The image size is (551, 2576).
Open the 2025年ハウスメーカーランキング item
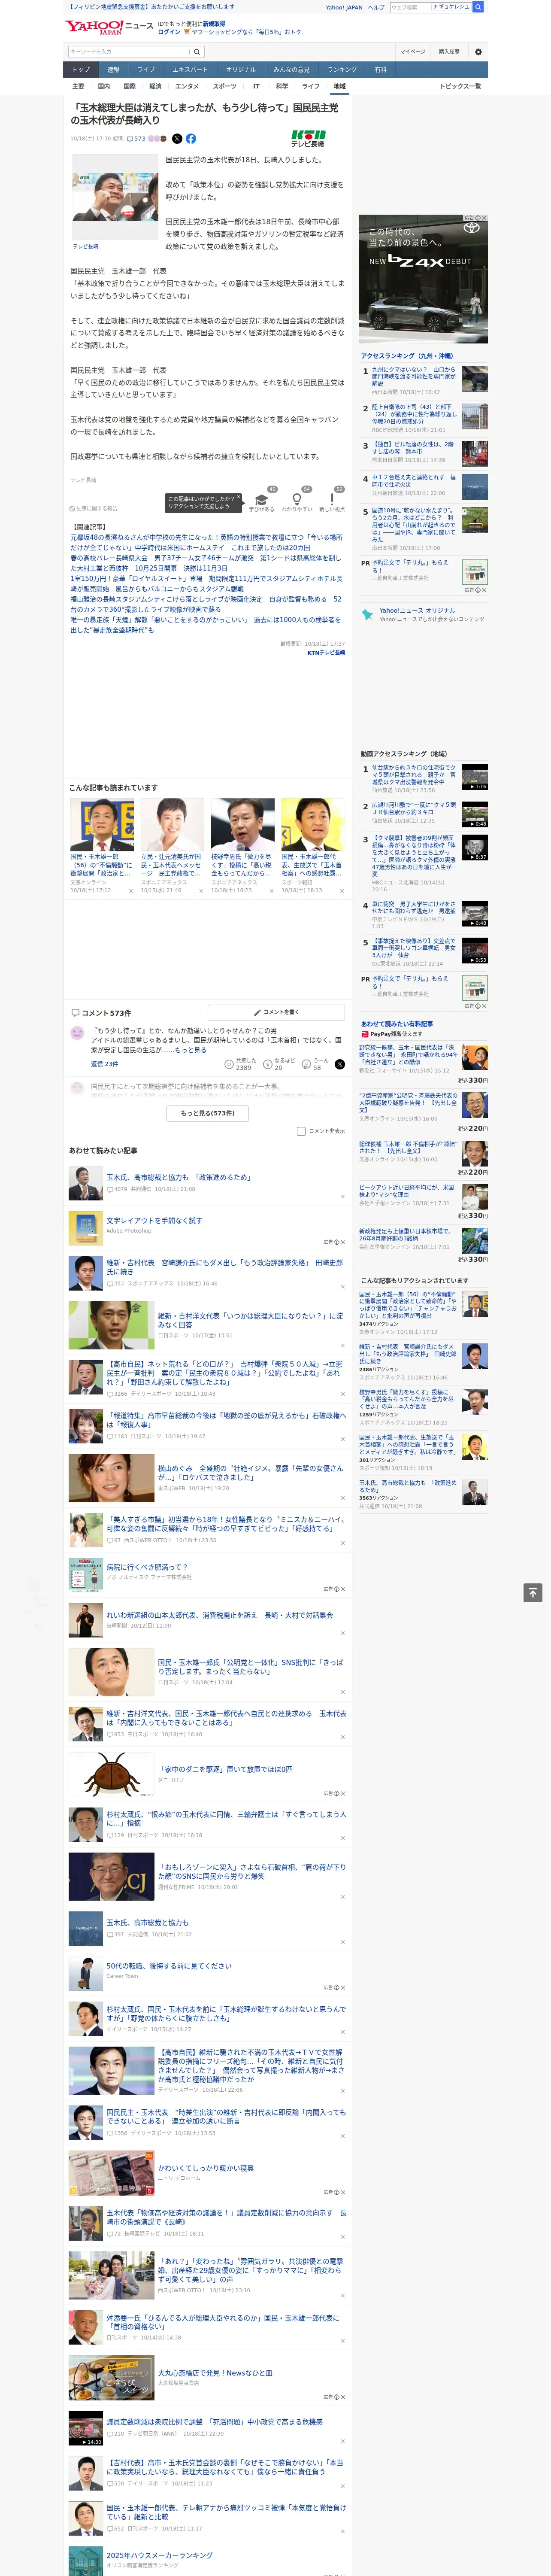(160, 2555)
